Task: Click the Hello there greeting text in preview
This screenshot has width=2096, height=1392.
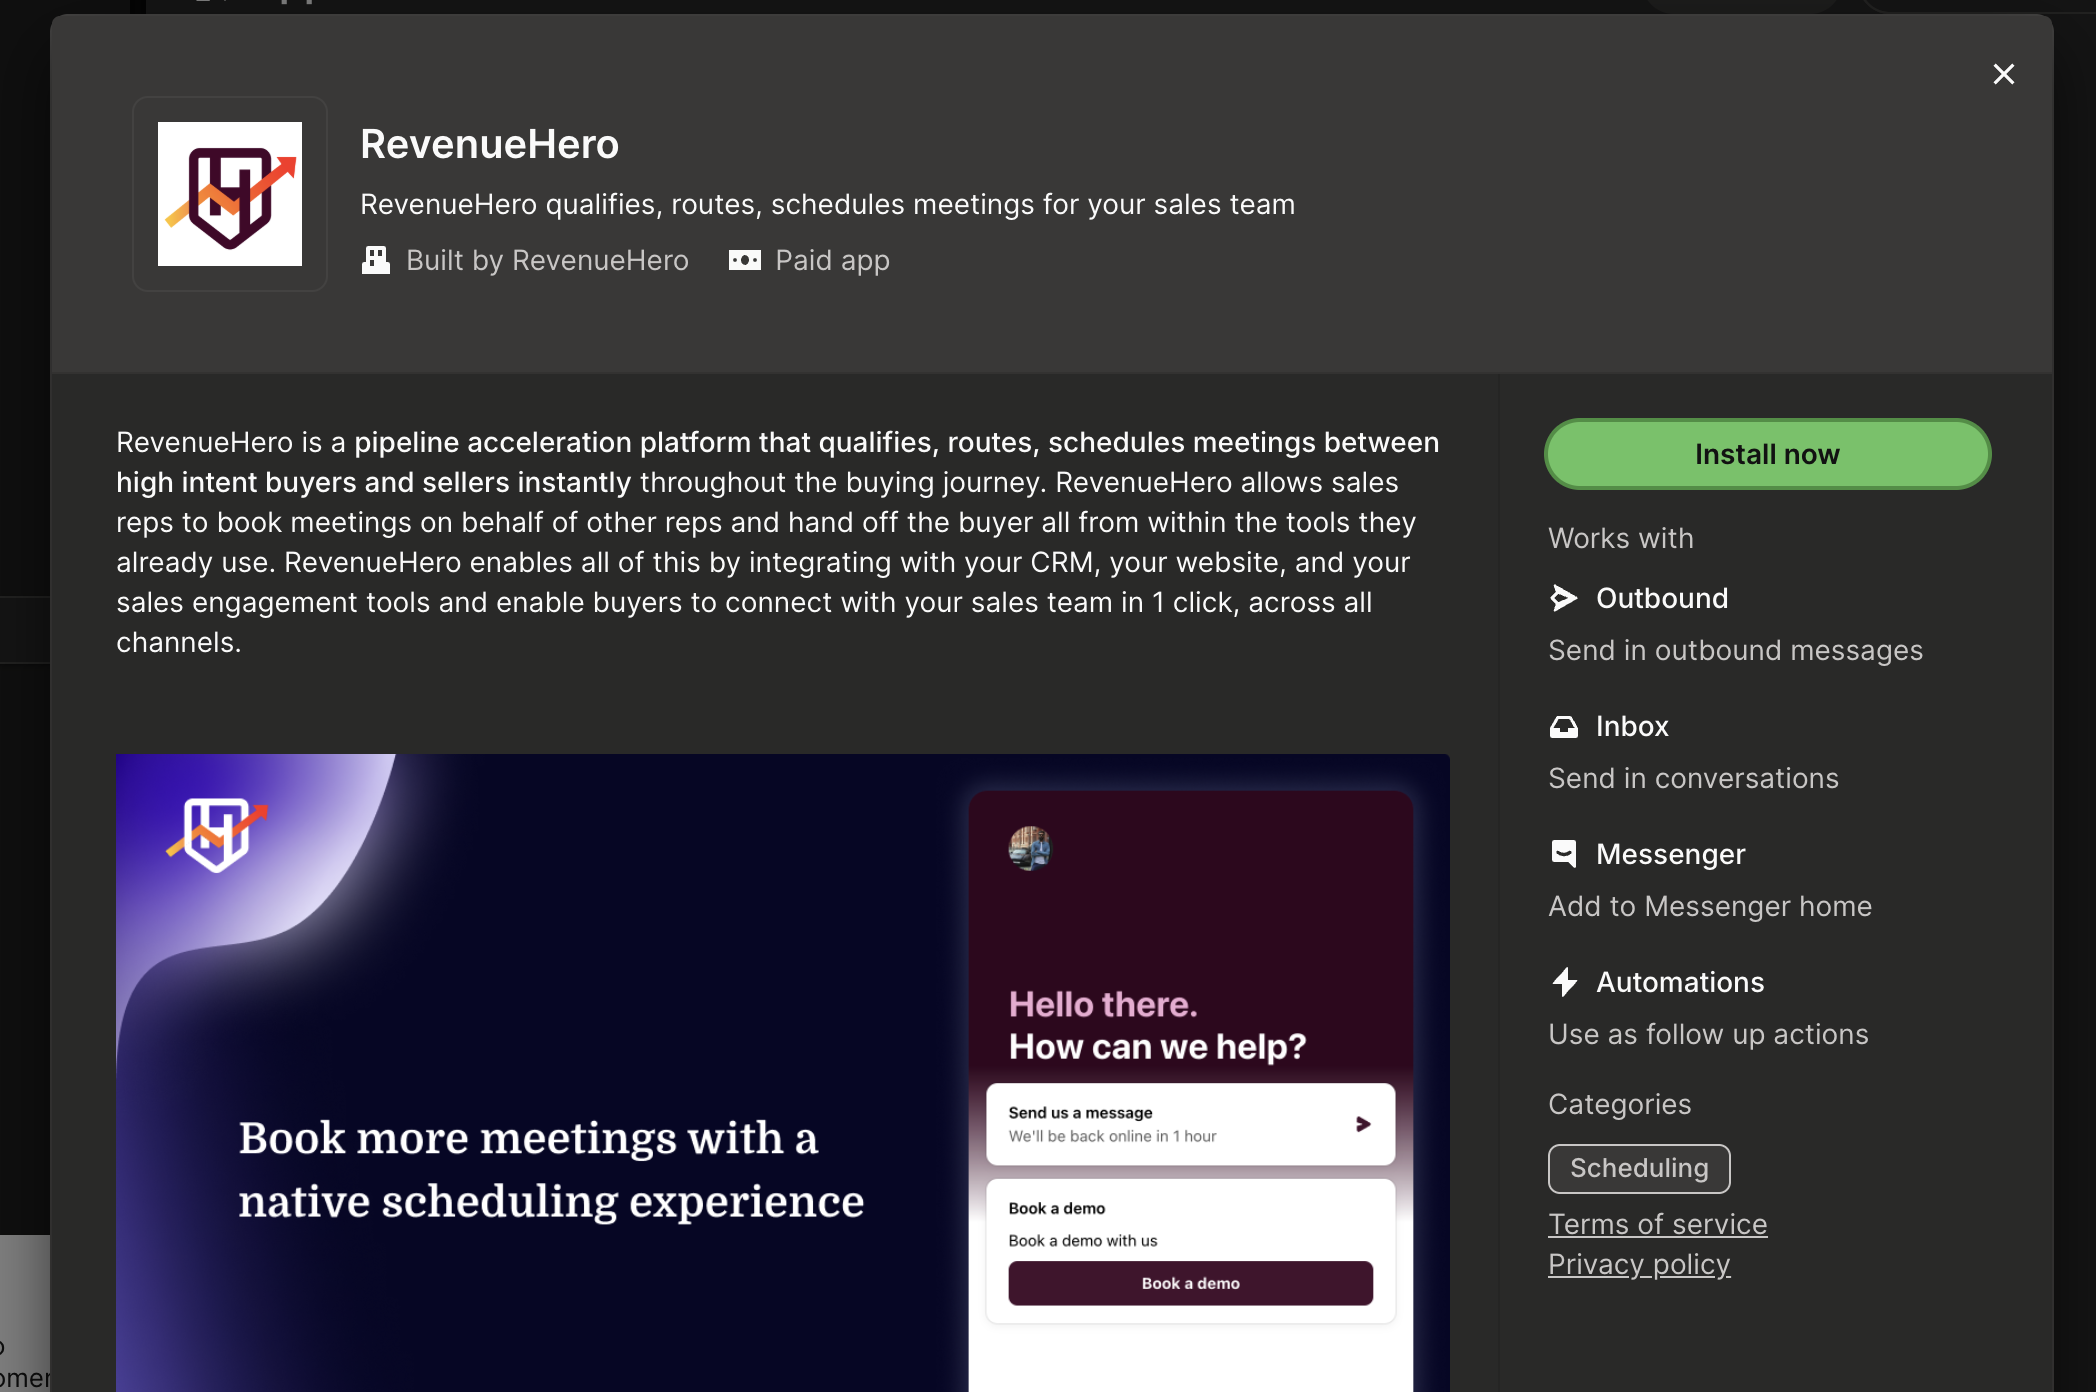Action: click(1103, 1004)
